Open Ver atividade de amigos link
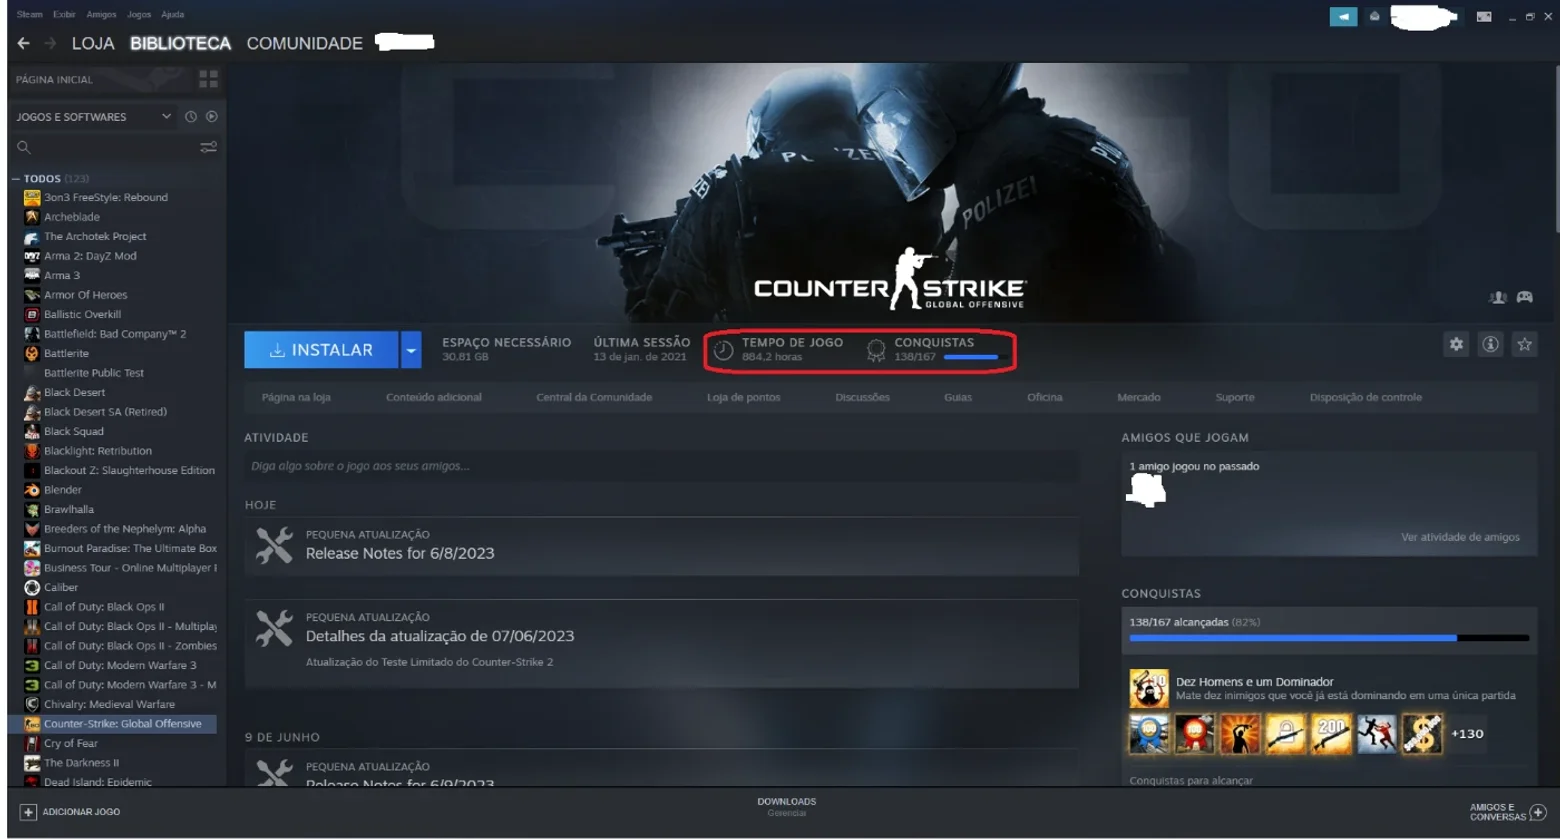Viewport: 1560px width, 839px height. pyautogui.click(x=1460, y=537)
